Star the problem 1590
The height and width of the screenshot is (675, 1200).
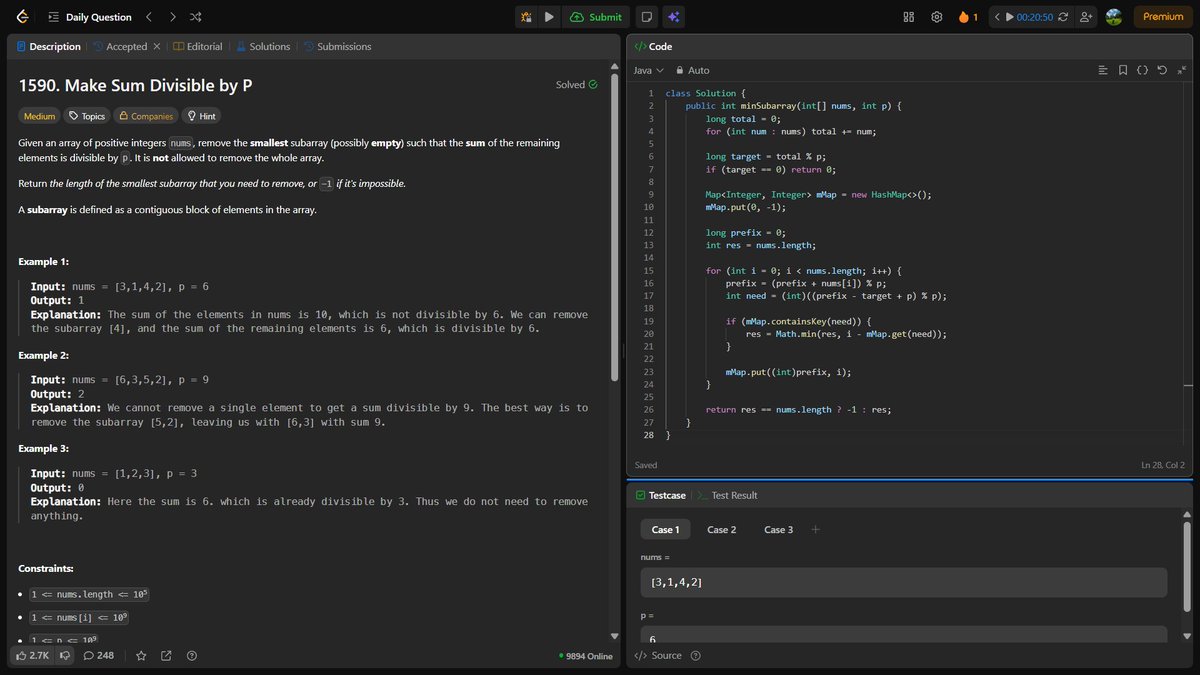point(143,656)
